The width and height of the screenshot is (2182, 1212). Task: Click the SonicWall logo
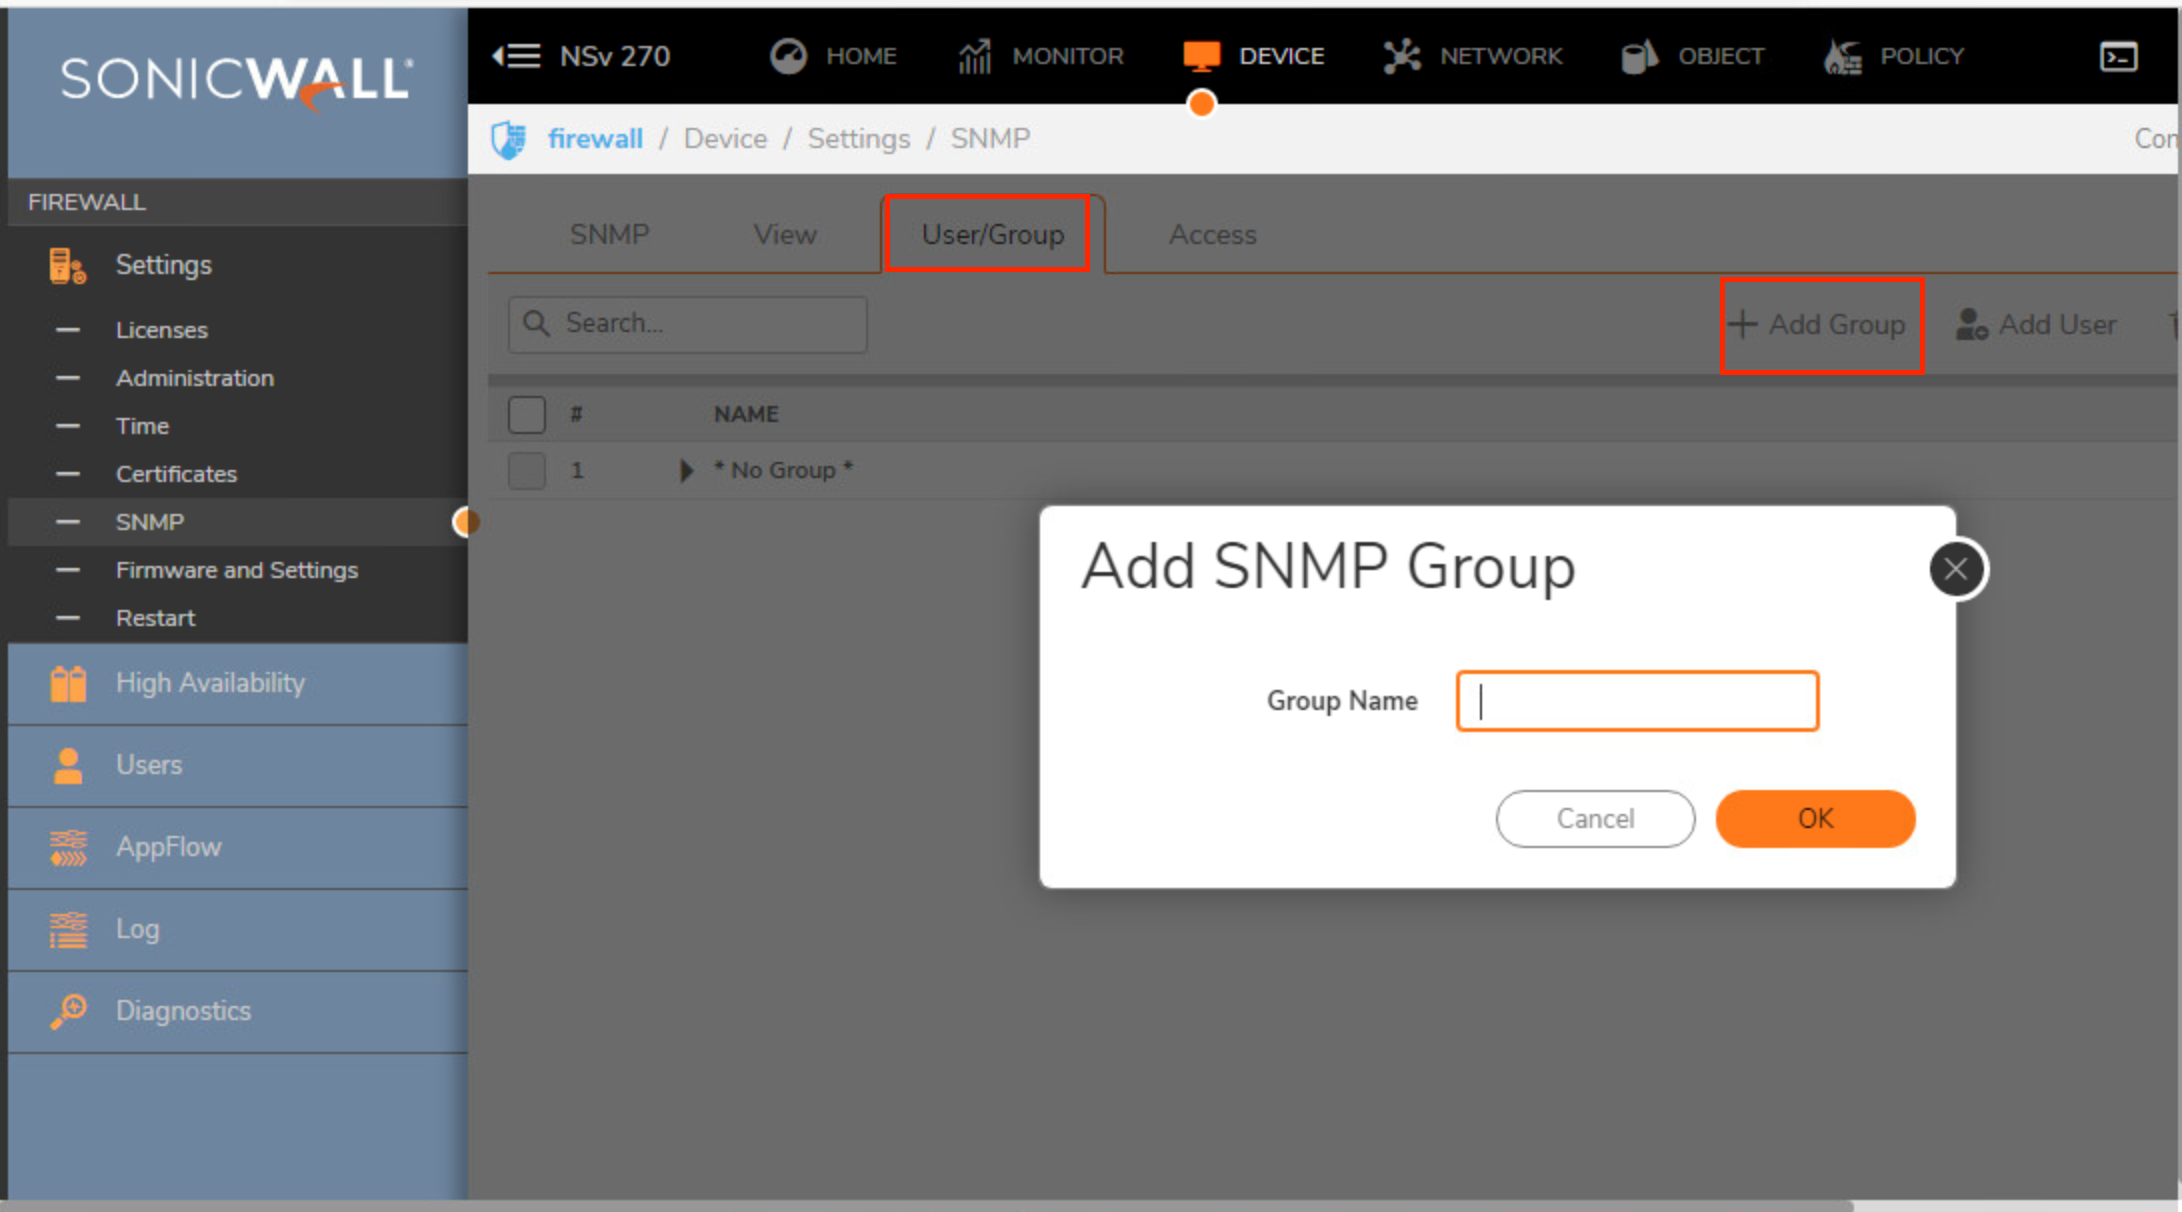pyautogui.click(x=236, y=80)
